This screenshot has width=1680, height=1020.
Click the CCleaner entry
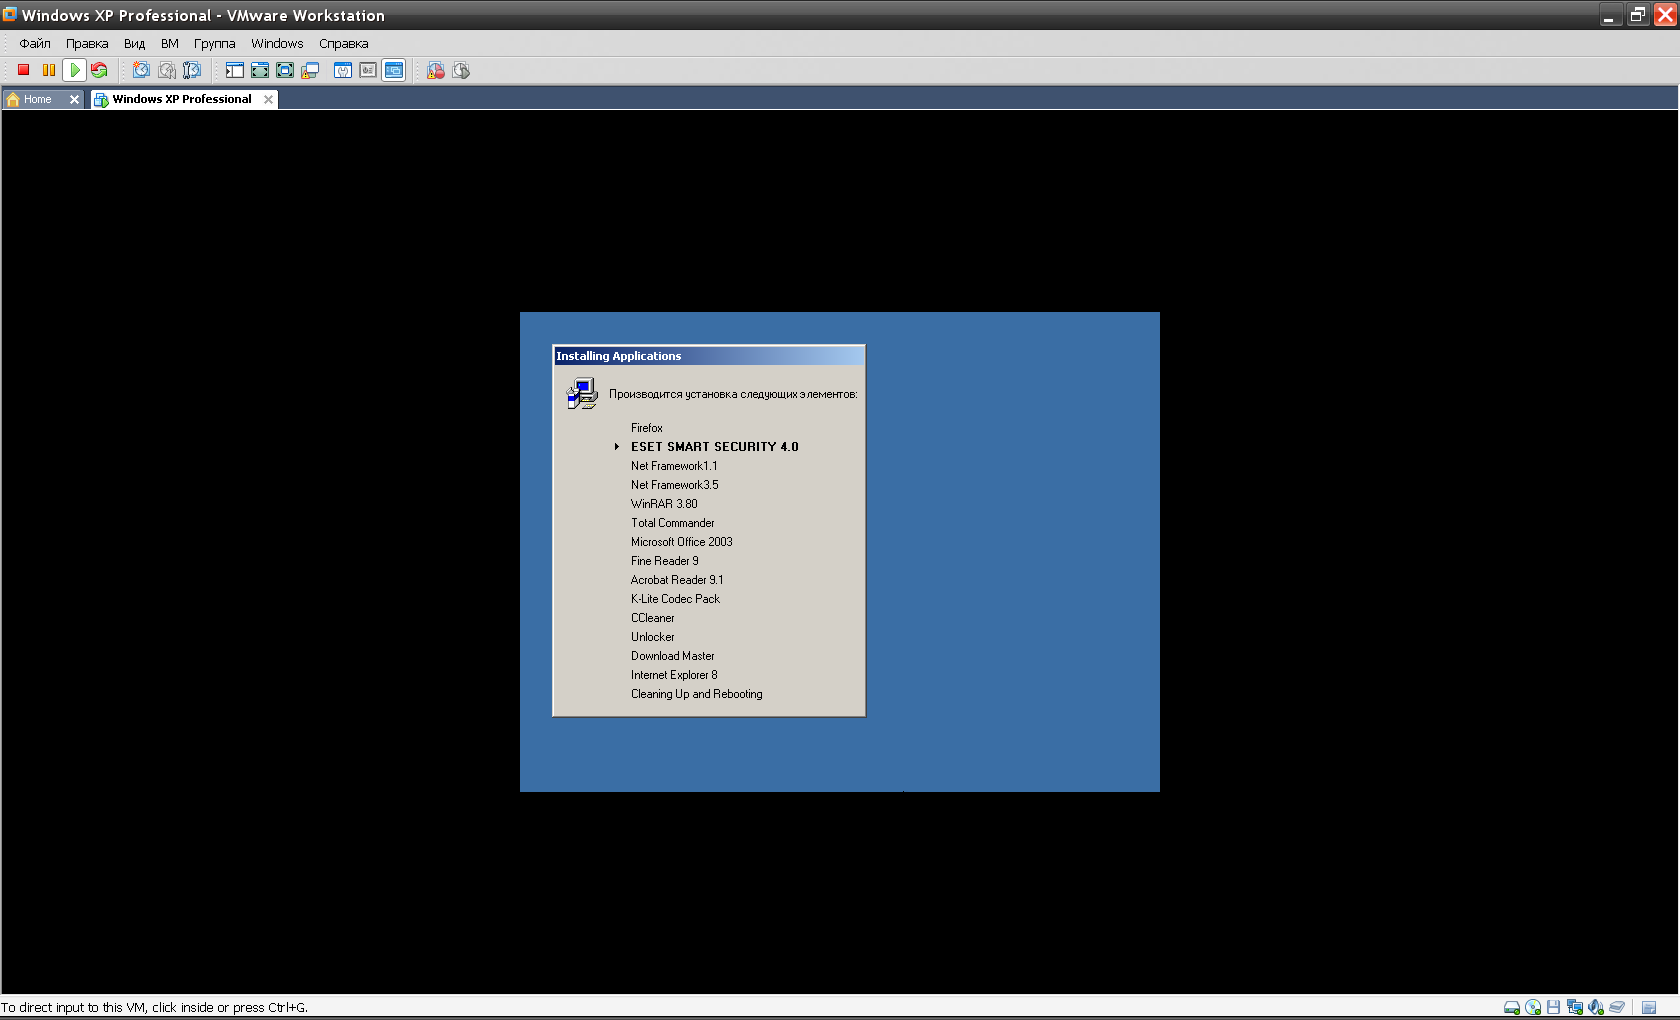[652, 618]
